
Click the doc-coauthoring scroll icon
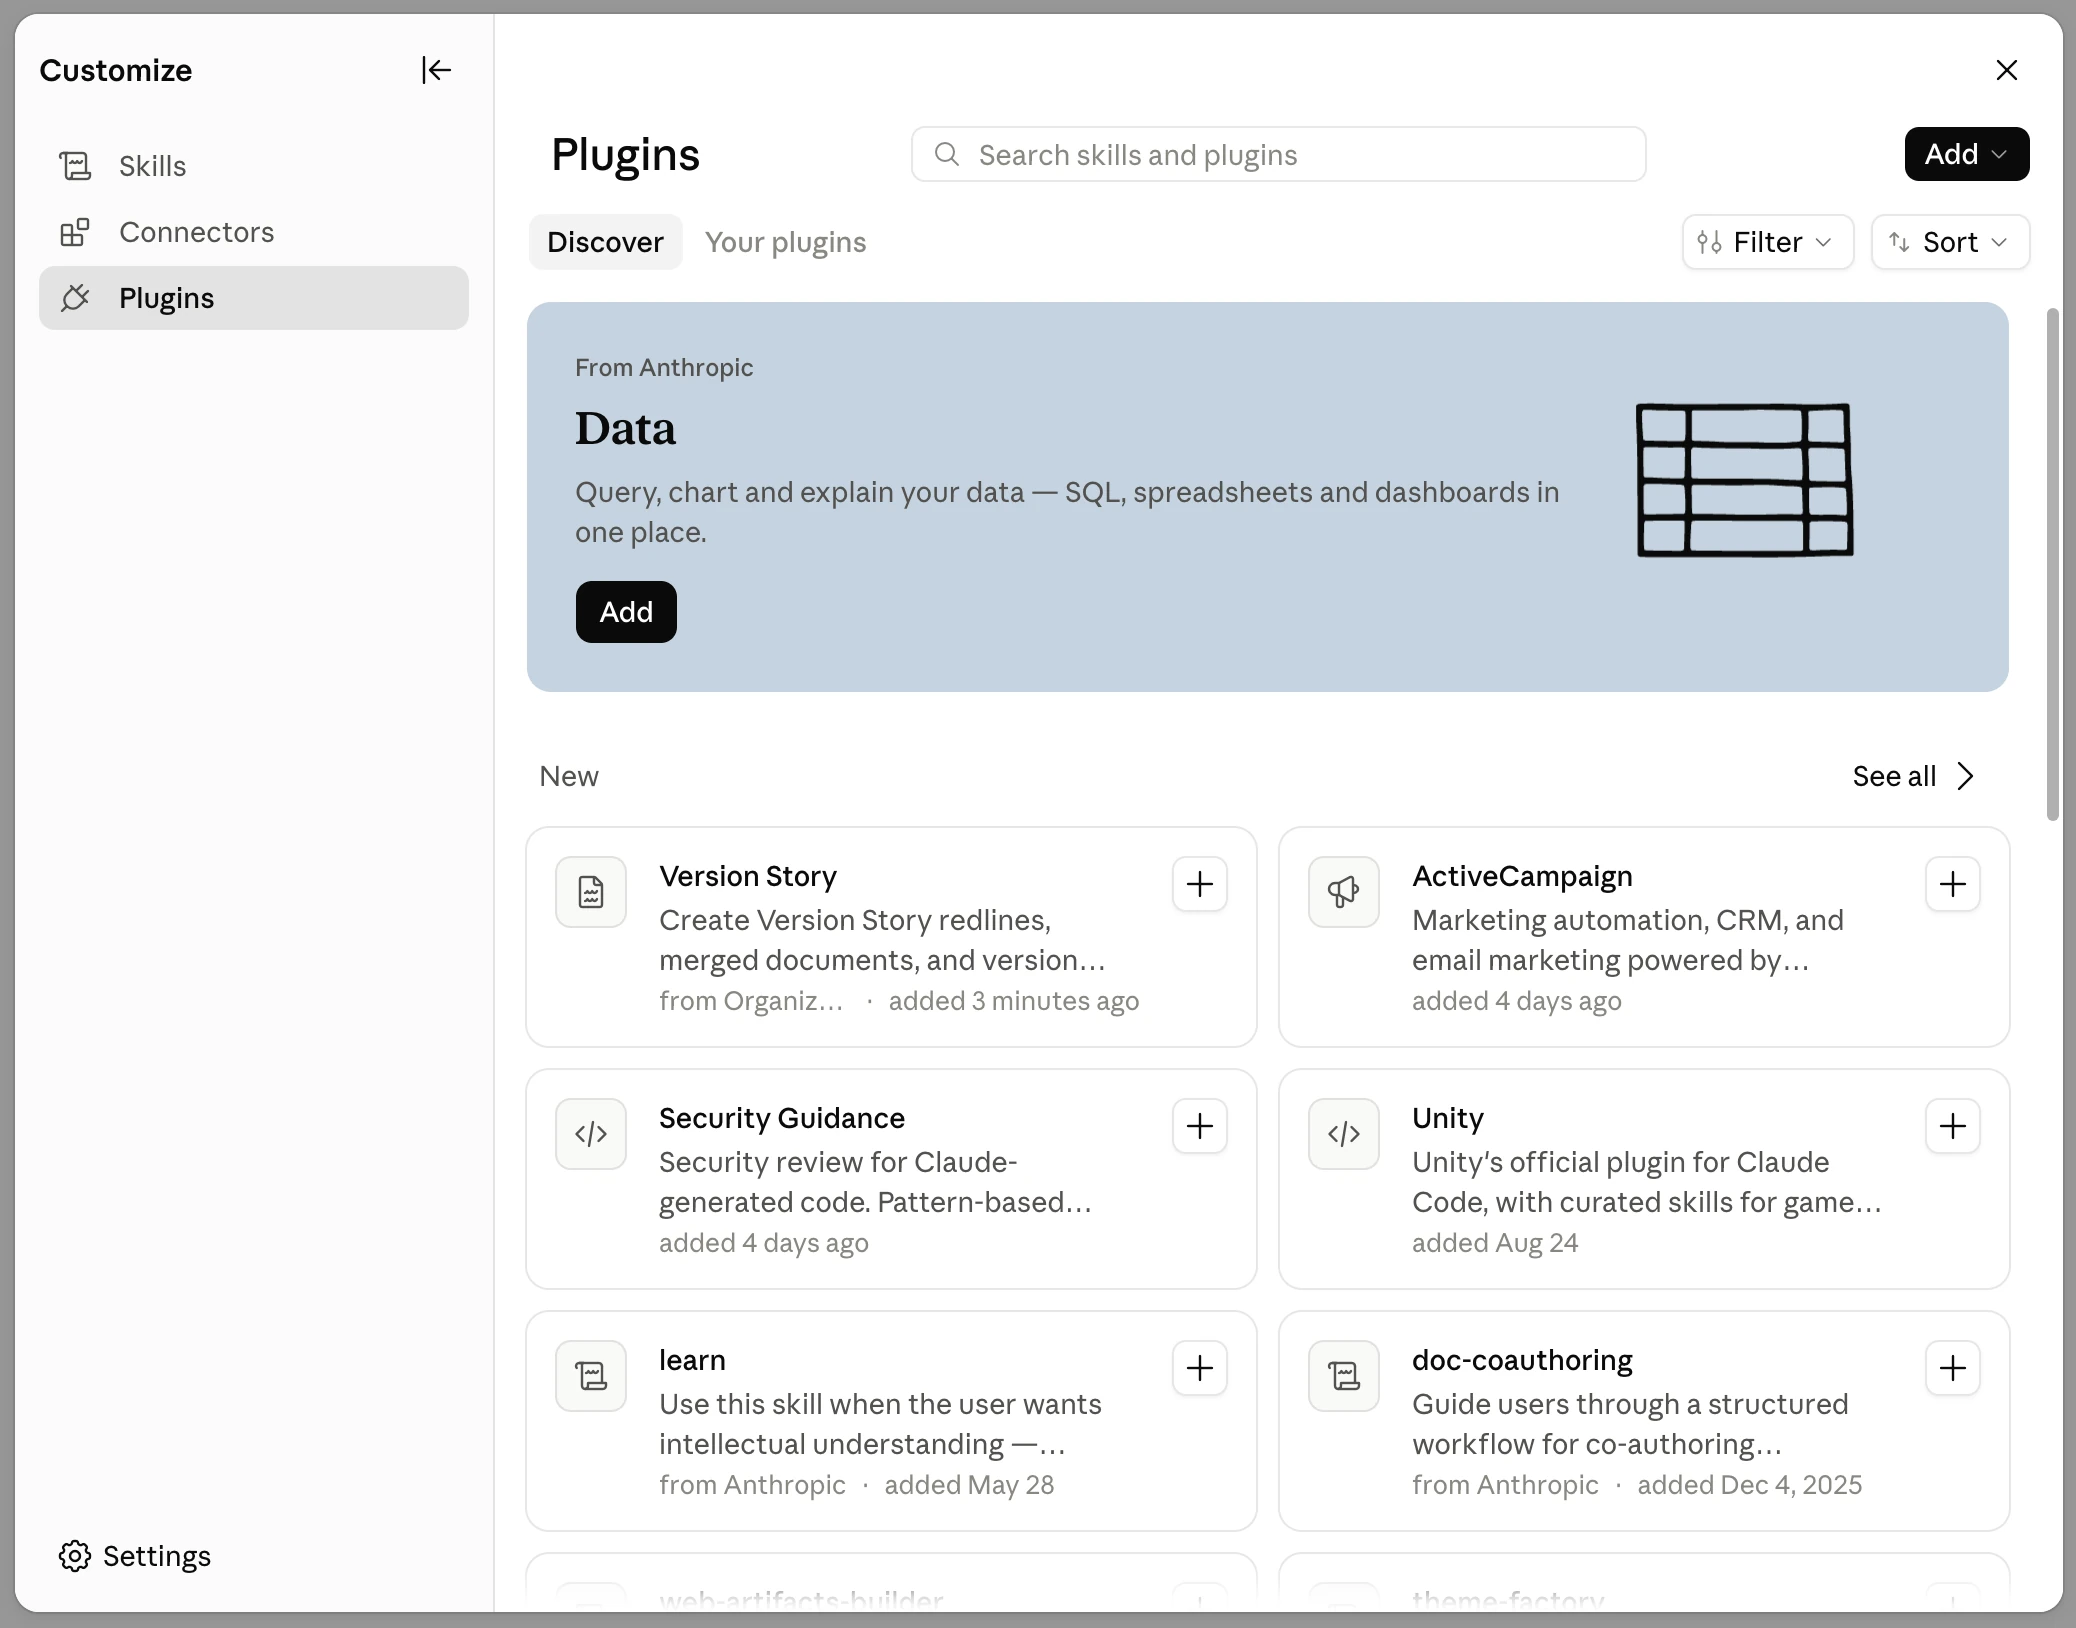1344,1376
